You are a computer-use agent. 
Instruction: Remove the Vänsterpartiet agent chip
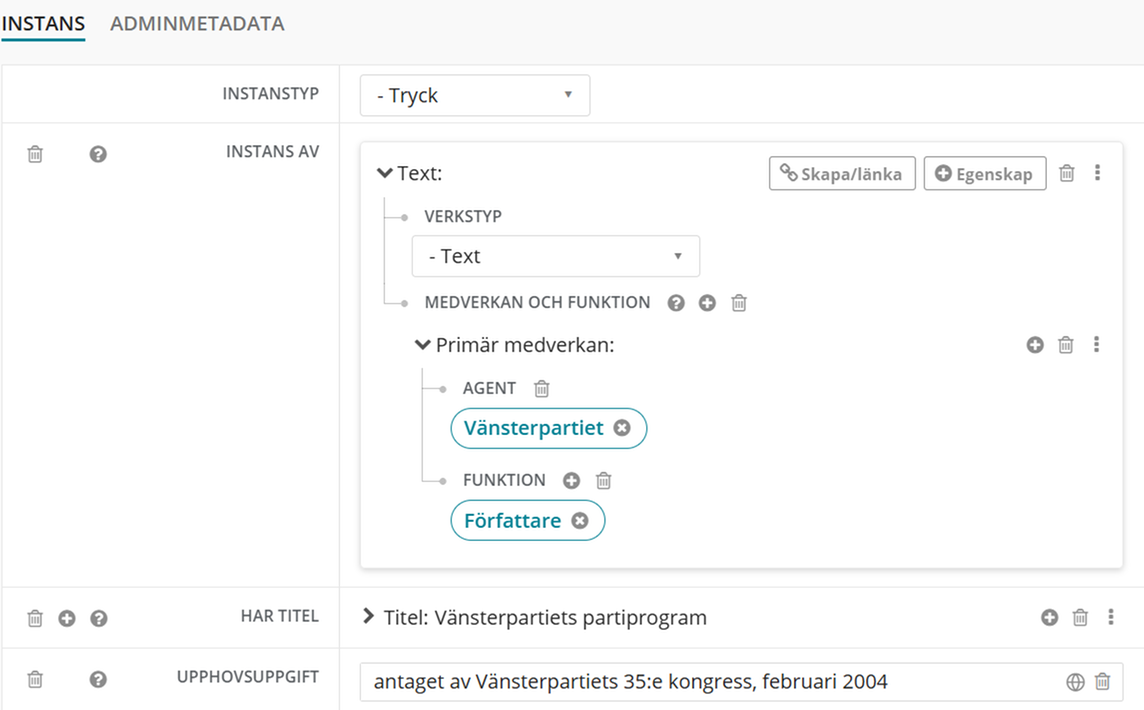click(624, 428)
